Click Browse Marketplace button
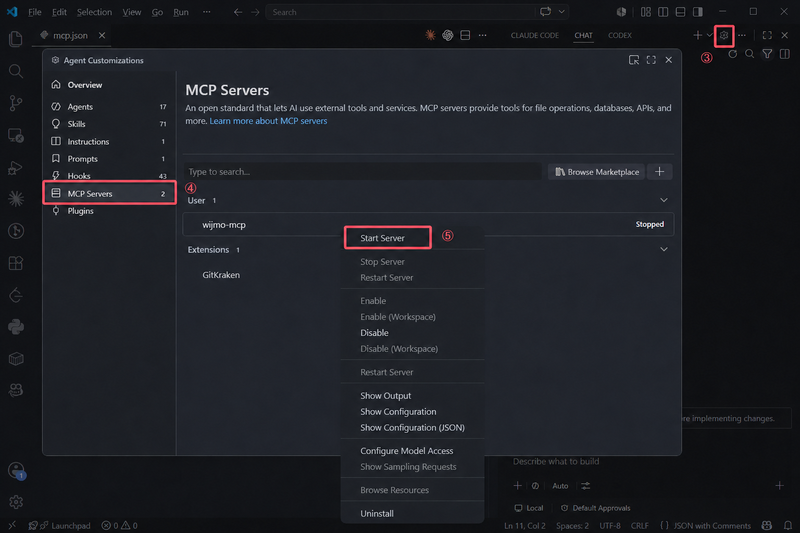 click(x=596, y=172)
